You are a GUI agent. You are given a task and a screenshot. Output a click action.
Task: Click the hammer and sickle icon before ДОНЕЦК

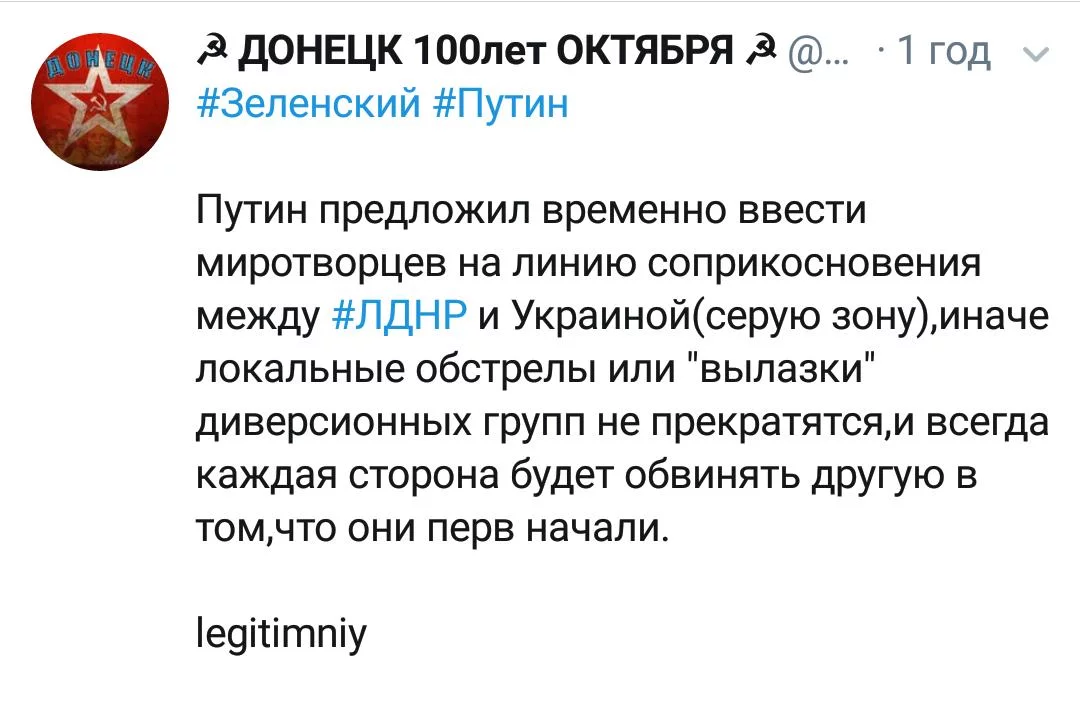point(212,50)
